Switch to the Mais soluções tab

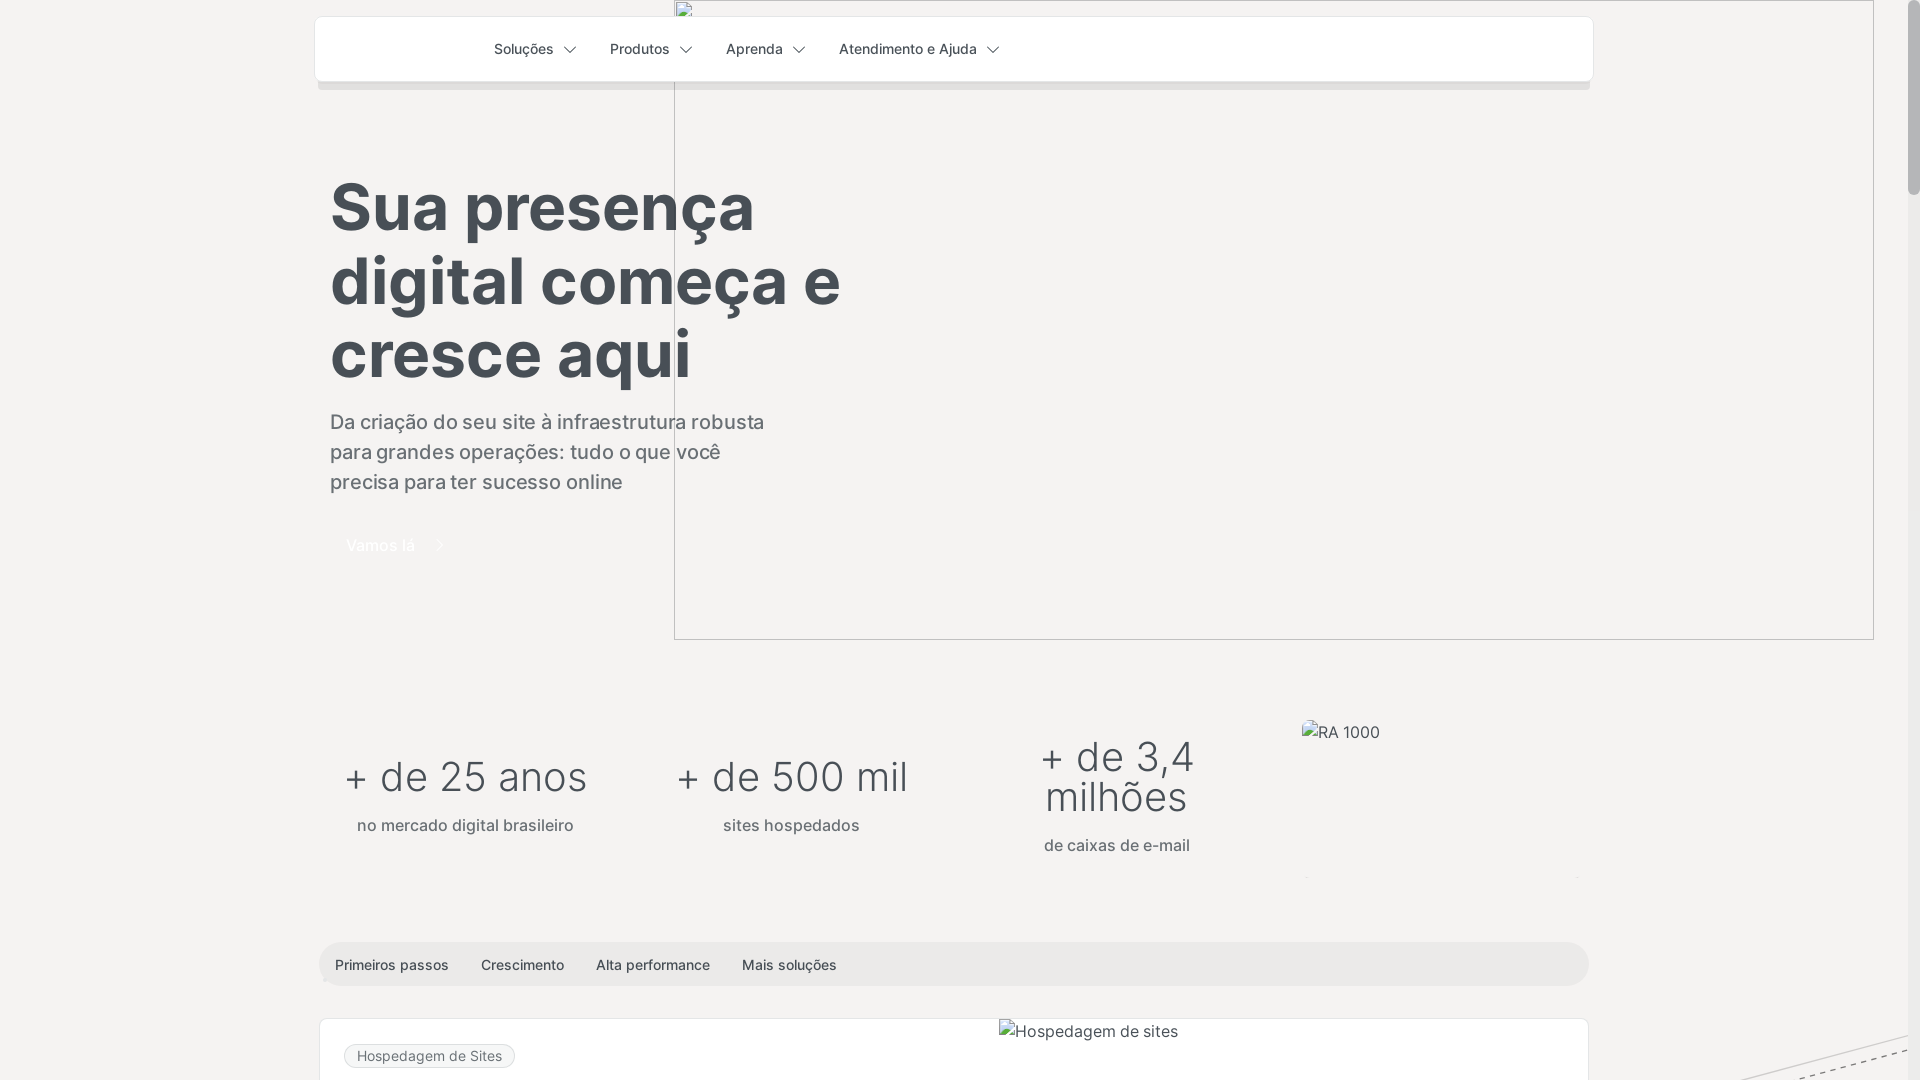789,965
